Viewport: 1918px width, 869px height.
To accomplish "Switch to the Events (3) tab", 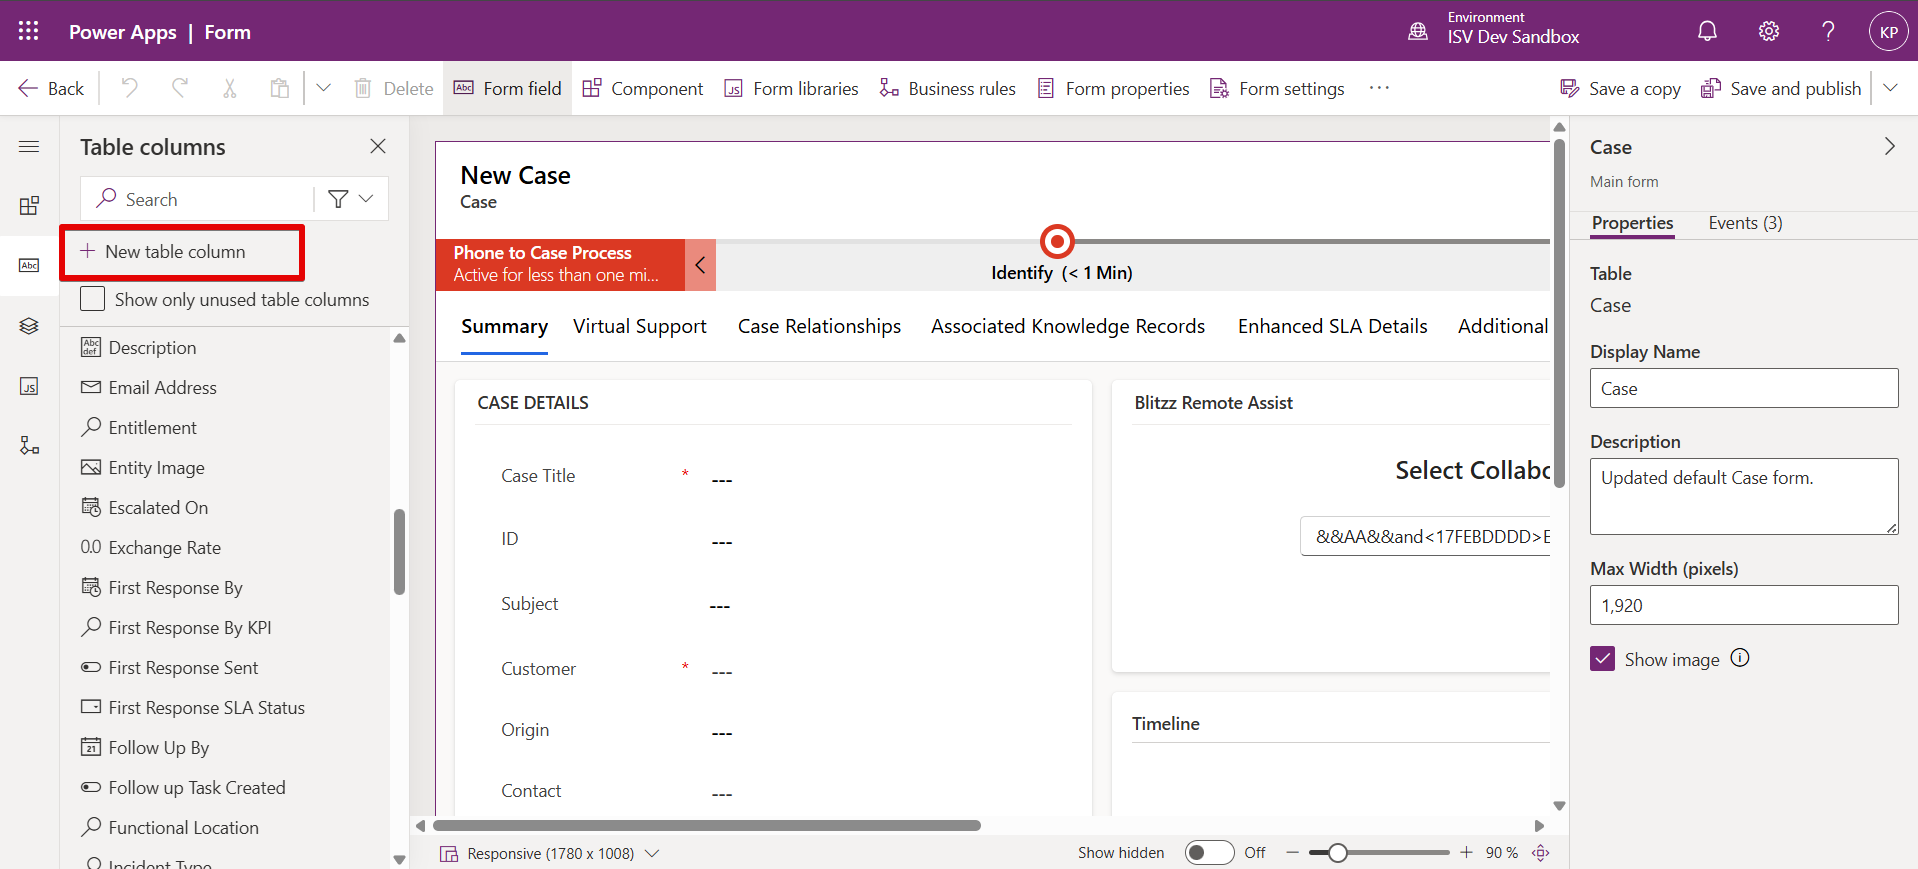I will point(1745,223).
